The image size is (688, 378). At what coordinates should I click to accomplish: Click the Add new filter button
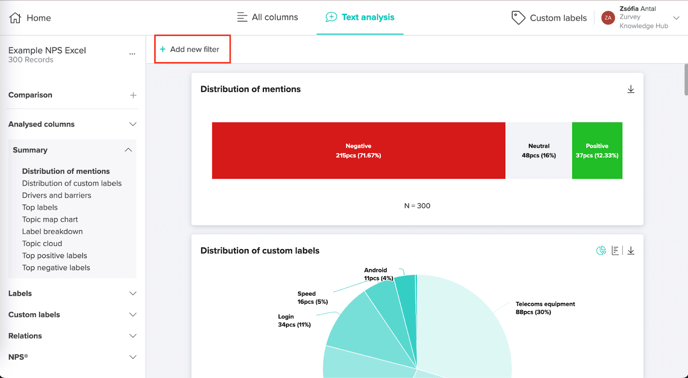(192, 49)
